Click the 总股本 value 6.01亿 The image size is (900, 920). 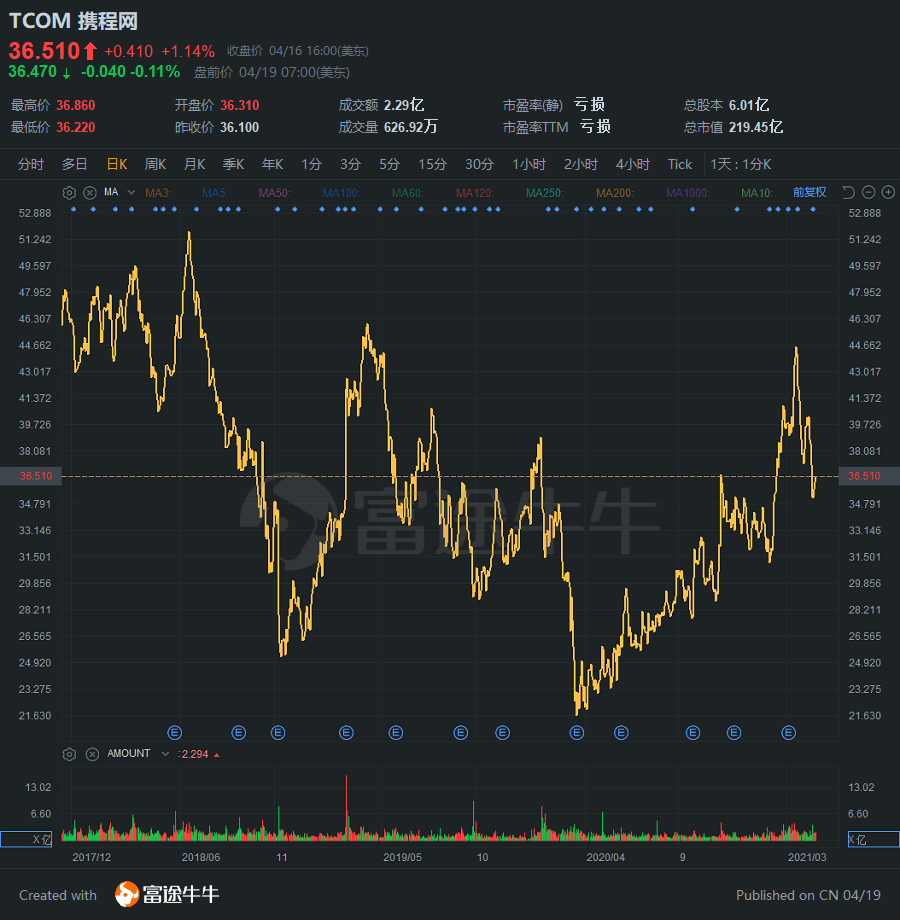[749, 106]
